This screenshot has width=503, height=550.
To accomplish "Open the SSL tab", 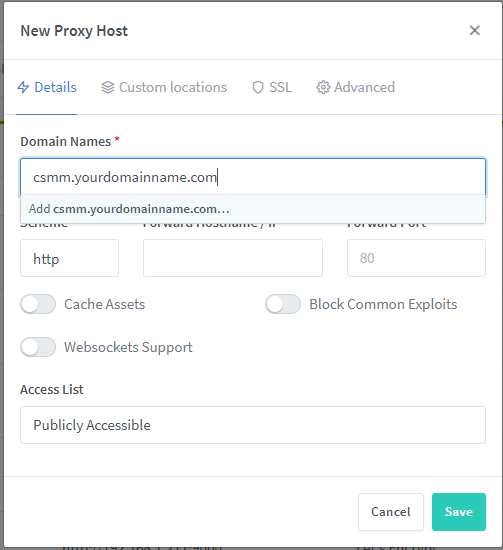I will 272,87.
